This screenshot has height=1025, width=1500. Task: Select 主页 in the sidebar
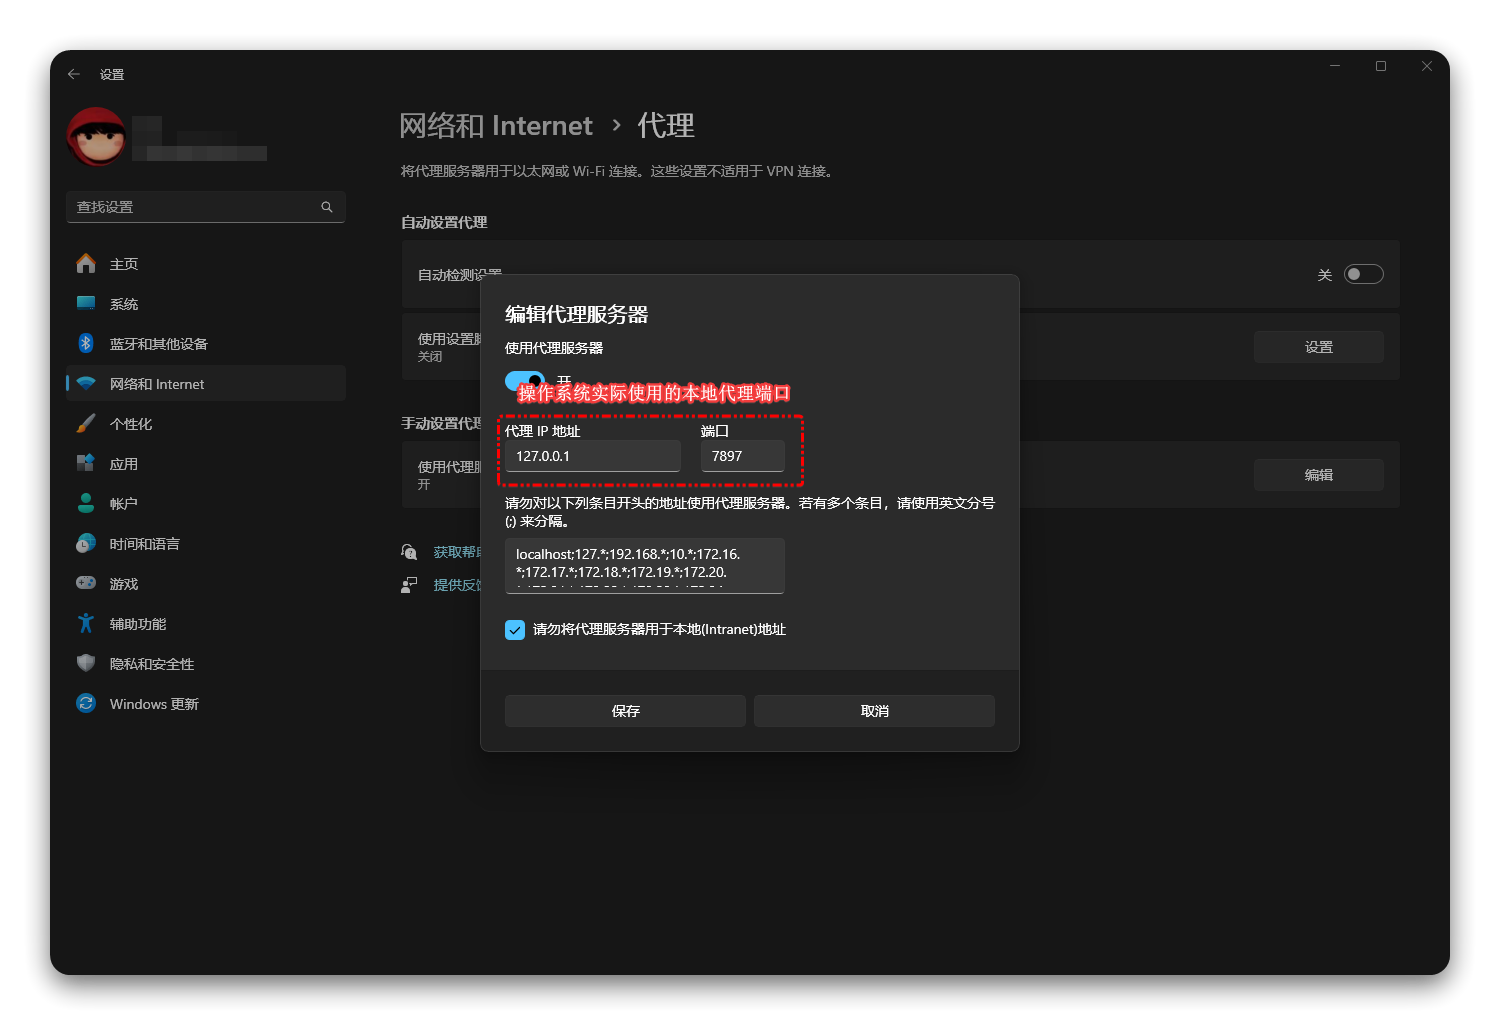pos(206,263)
